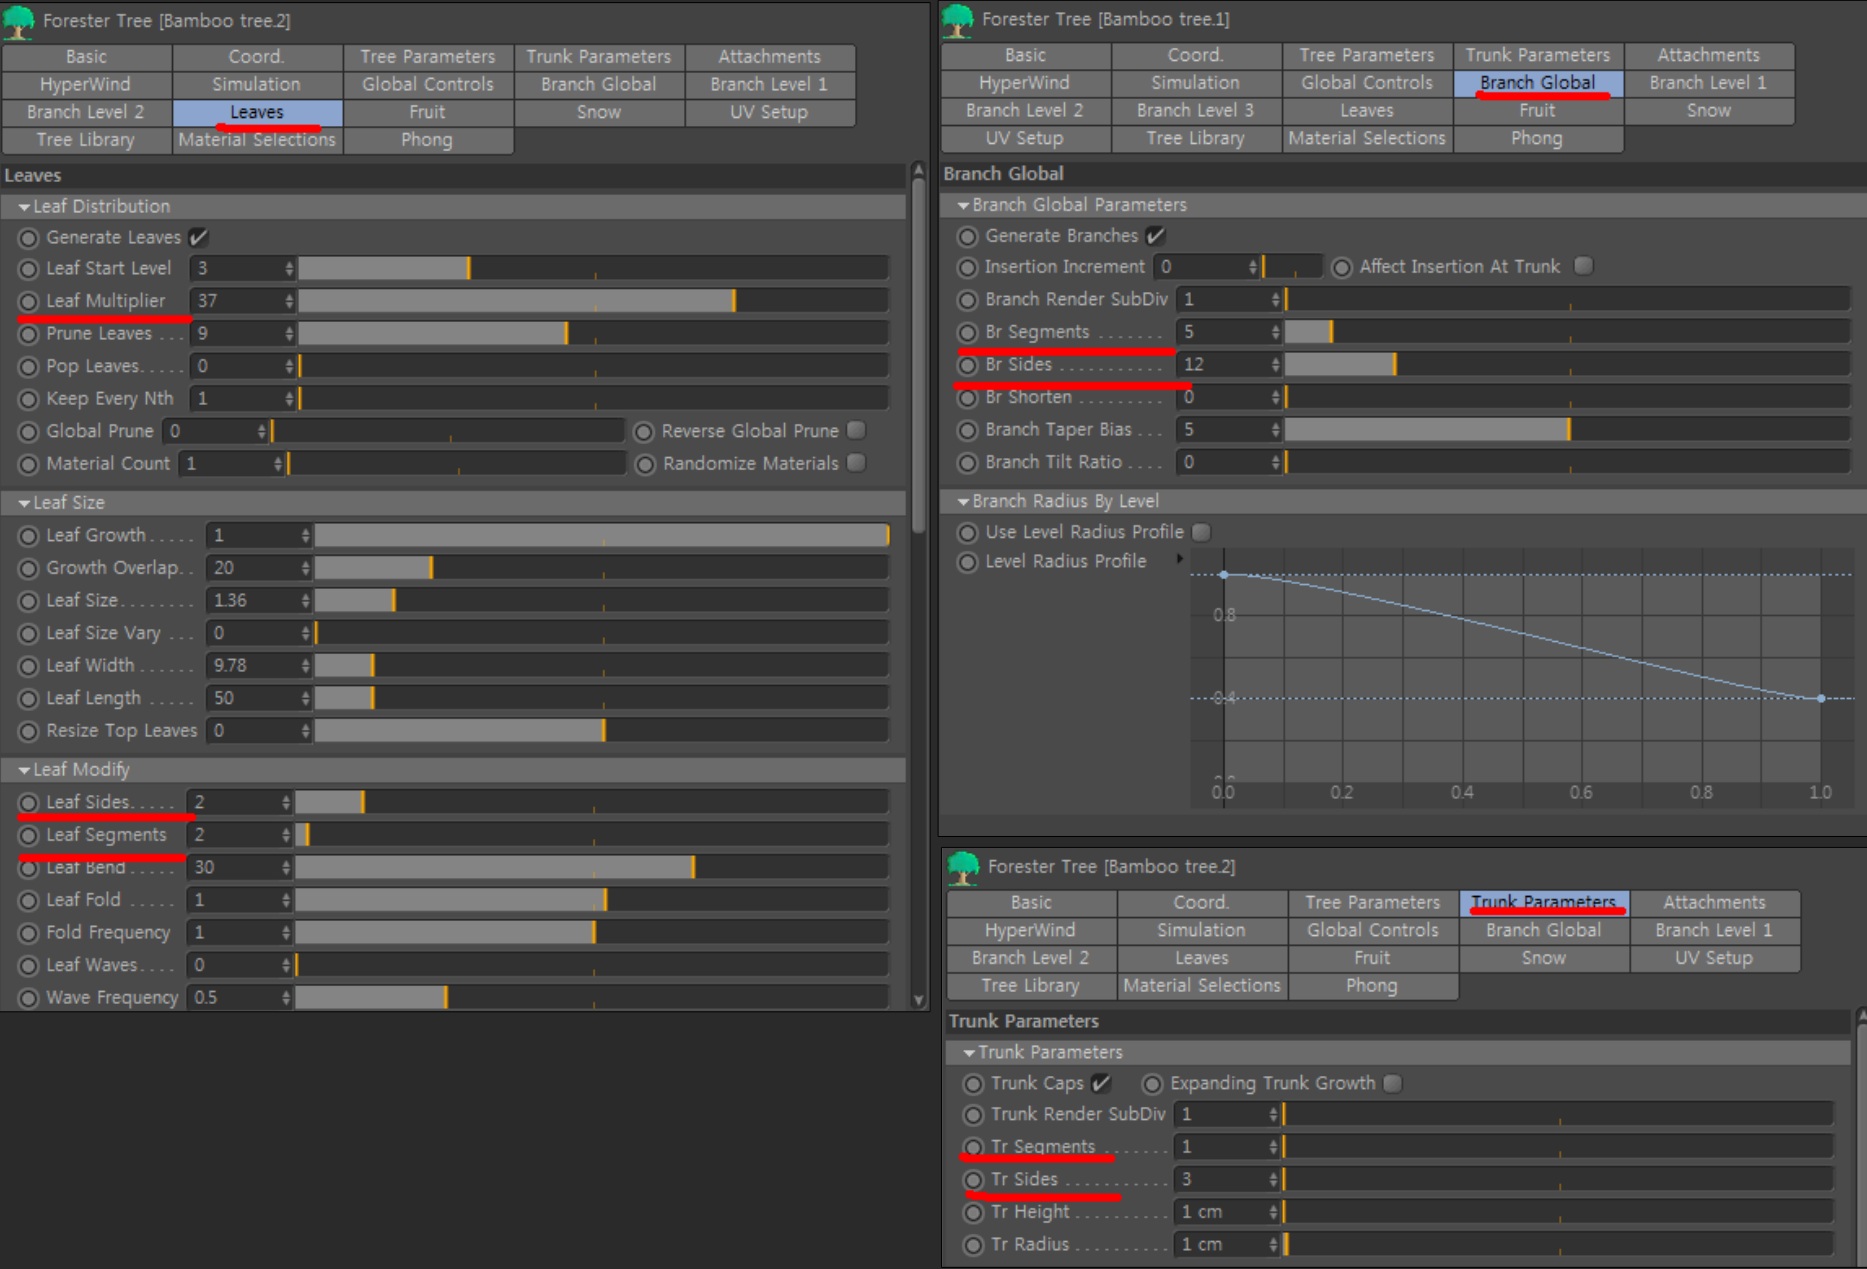Click the animation dot beside Leaf Width

click(28, 666)
